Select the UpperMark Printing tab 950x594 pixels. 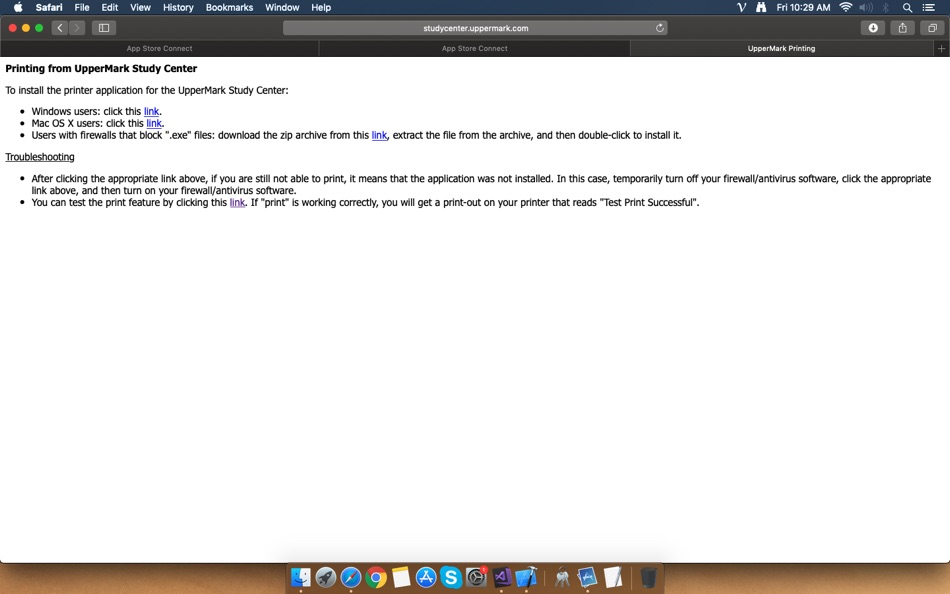[x=782, y=48]
